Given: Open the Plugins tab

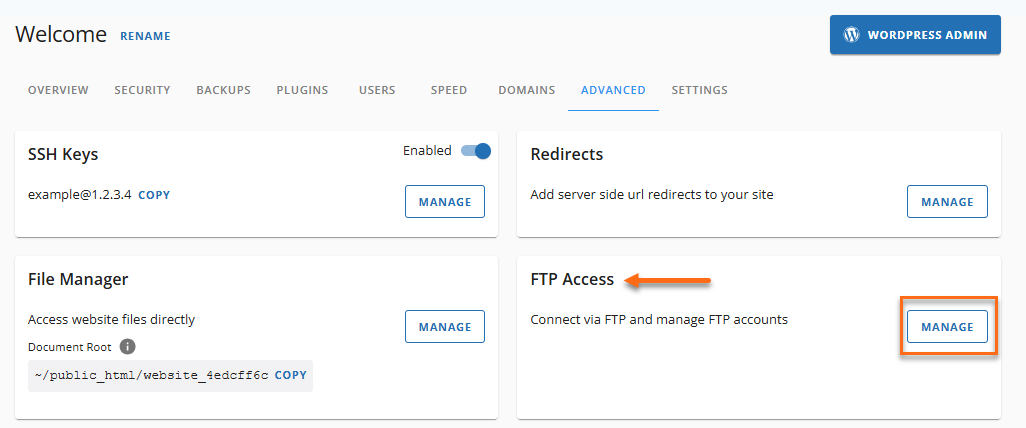Looking at the screenshot, I should 302,90.
